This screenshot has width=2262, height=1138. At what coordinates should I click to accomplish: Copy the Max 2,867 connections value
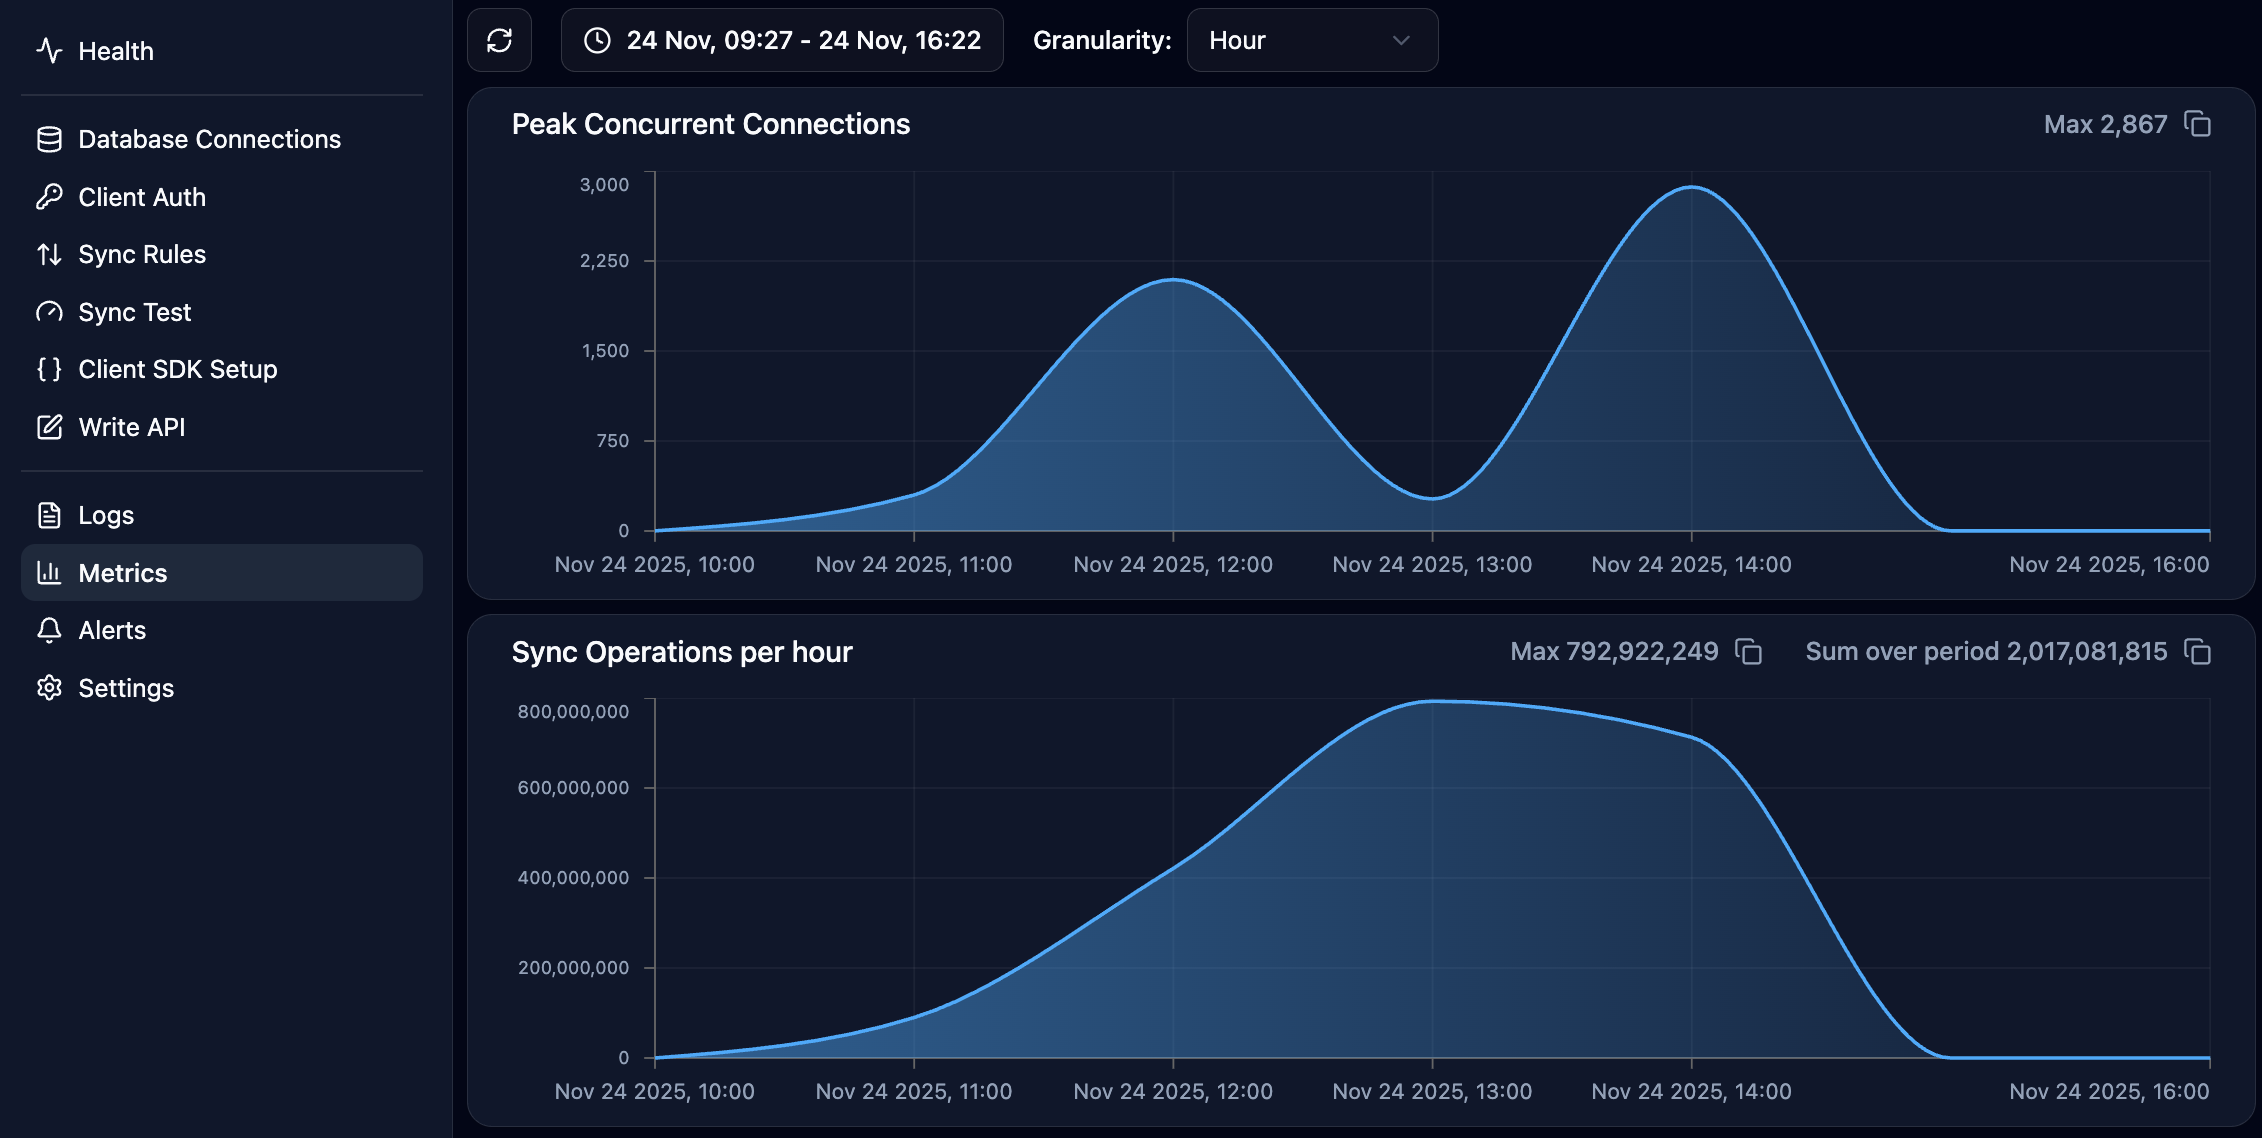coord(2197,124)
